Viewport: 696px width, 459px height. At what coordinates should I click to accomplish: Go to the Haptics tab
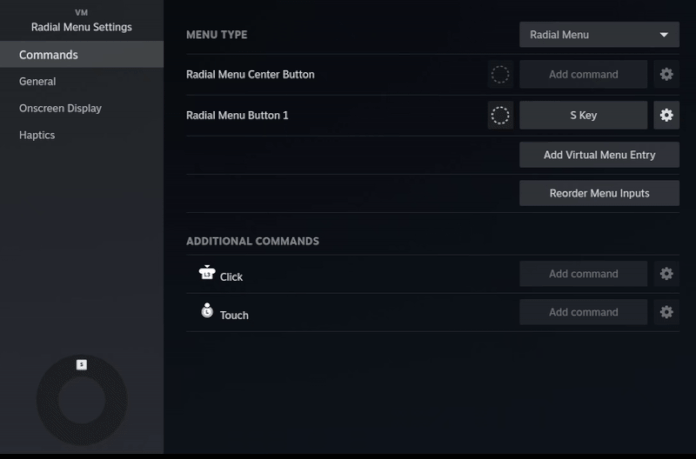[37, 135]
